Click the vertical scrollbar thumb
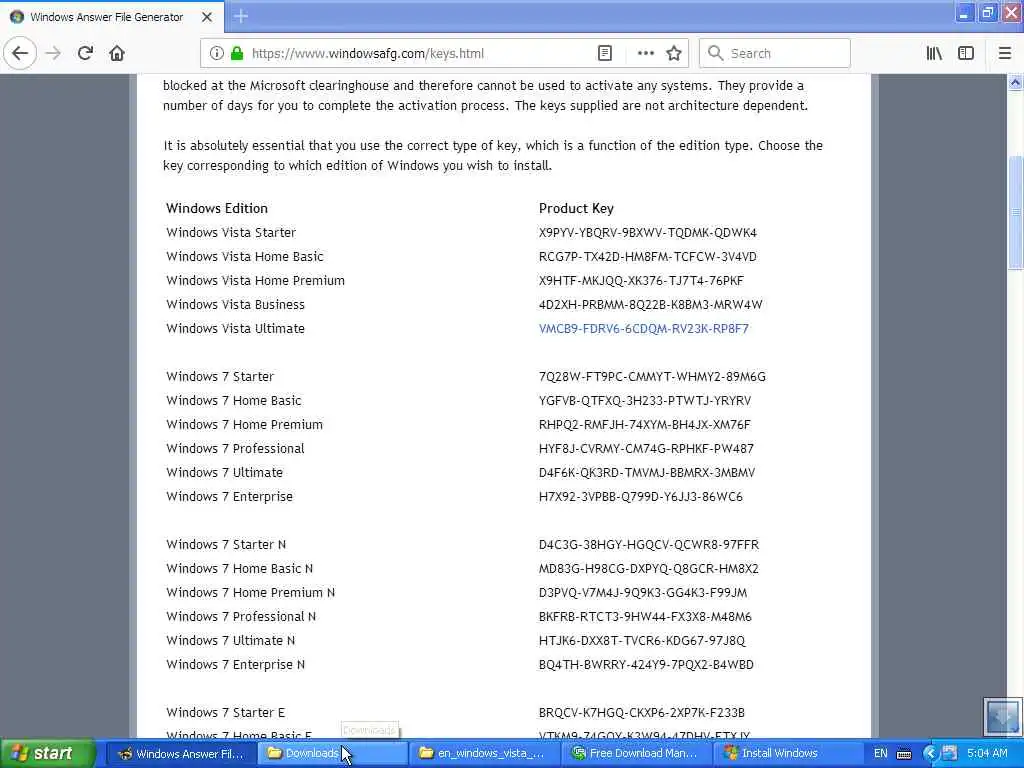 (1015, 212)
